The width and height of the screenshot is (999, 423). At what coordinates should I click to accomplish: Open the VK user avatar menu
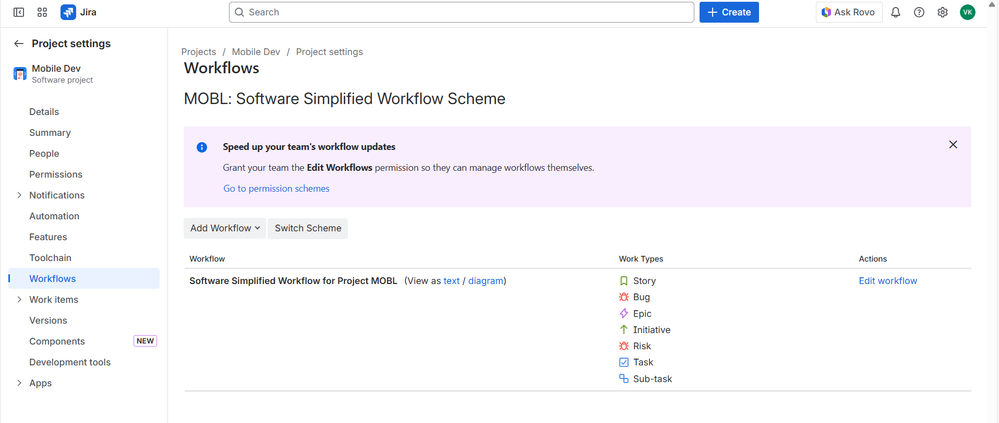pos(967,12)
